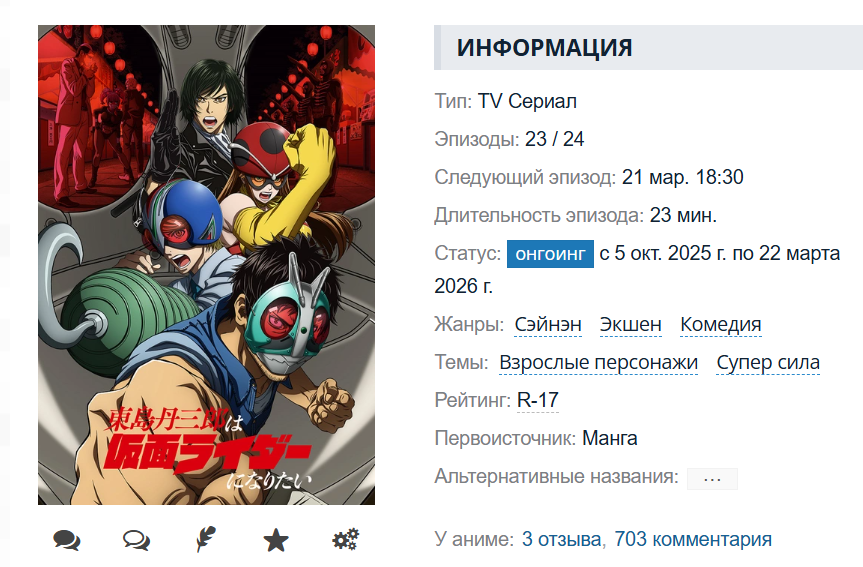The image size is (863, 567).
Task: Write a review with the feather icon
Action: 206,539
